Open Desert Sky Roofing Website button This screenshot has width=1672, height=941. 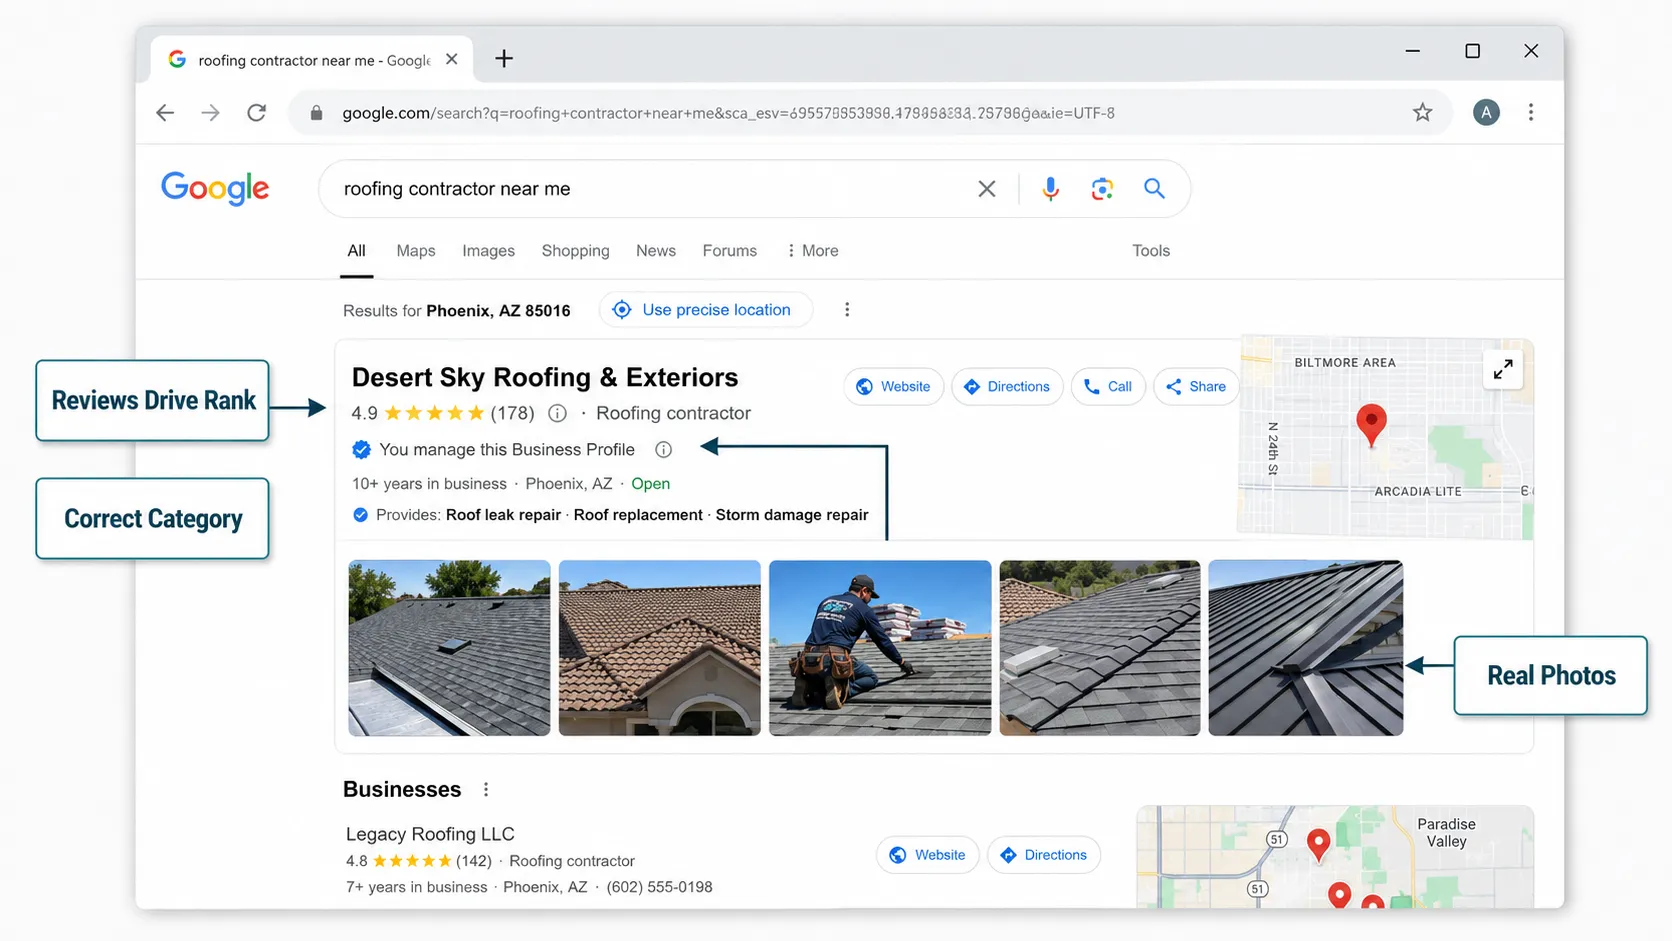894,387
